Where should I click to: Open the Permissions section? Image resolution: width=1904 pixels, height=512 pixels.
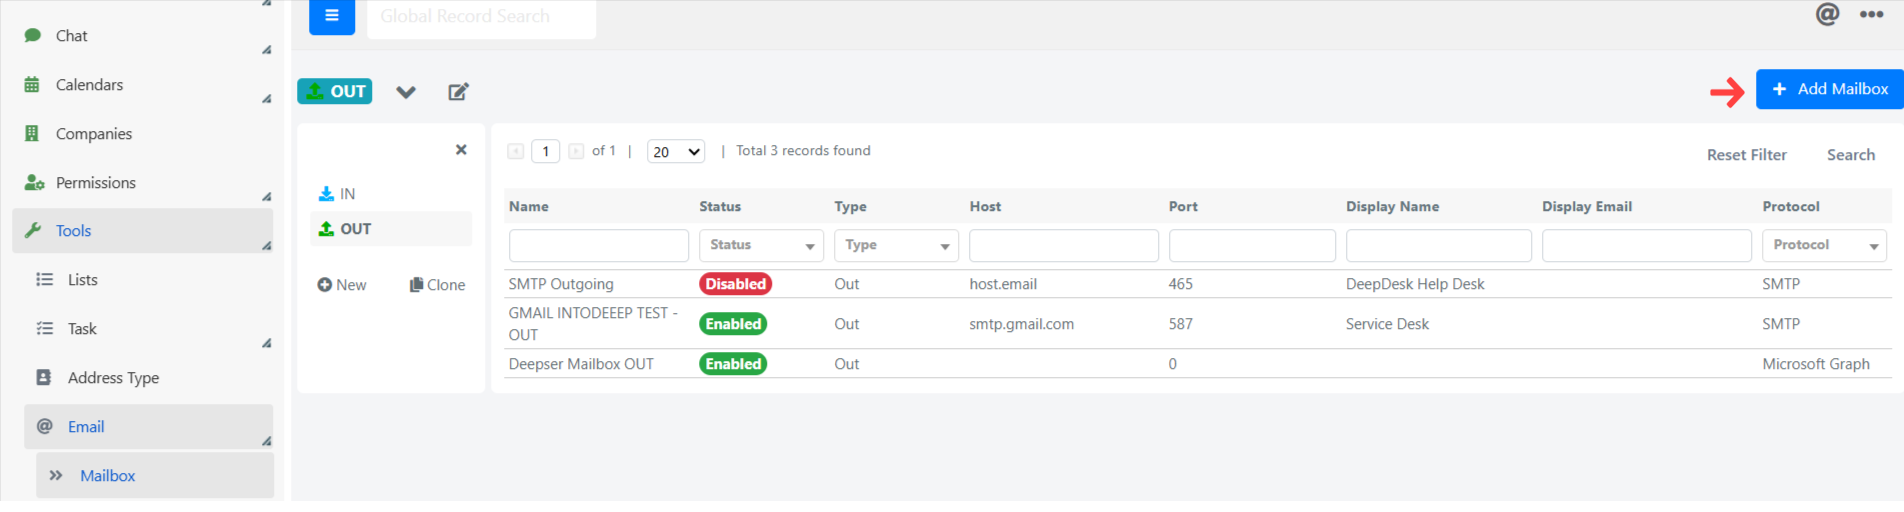click(x=95, y=183)
